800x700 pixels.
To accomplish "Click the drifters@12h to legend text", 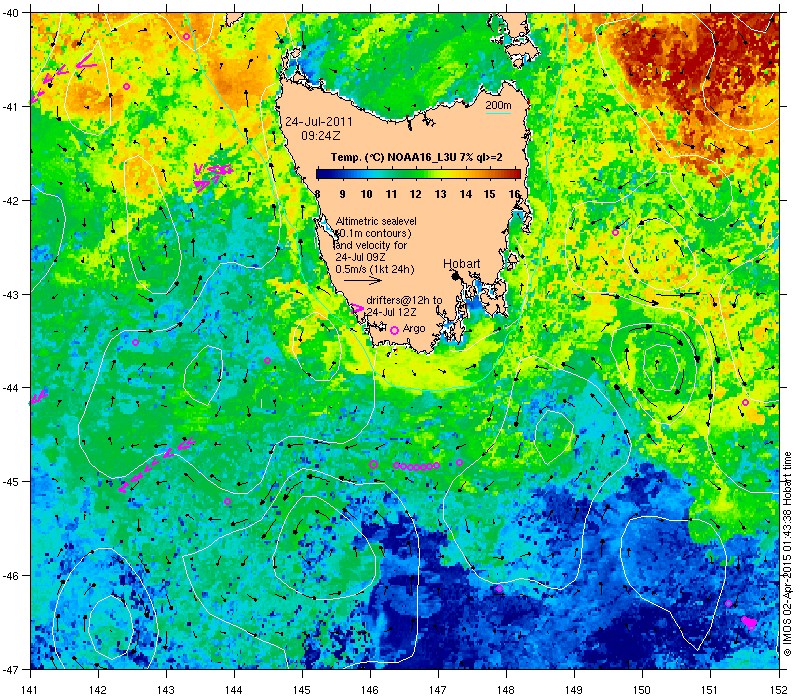I will pos(405,301).
